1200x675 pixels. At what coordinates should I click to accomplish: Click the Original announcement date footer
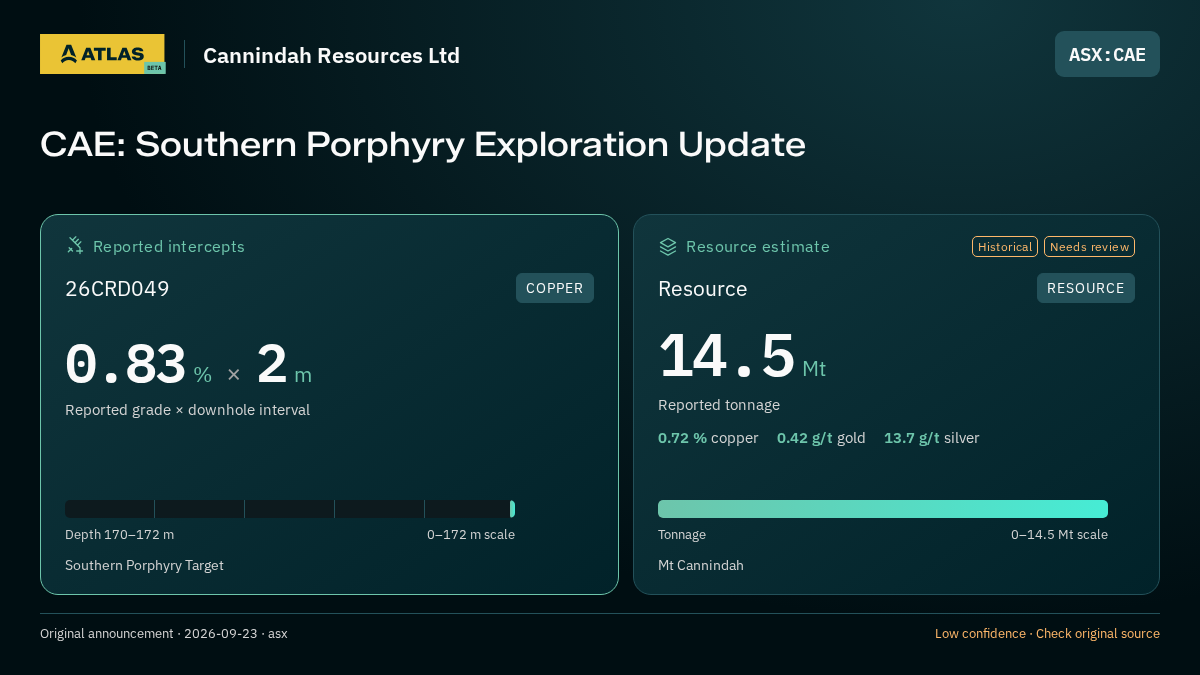164,634
